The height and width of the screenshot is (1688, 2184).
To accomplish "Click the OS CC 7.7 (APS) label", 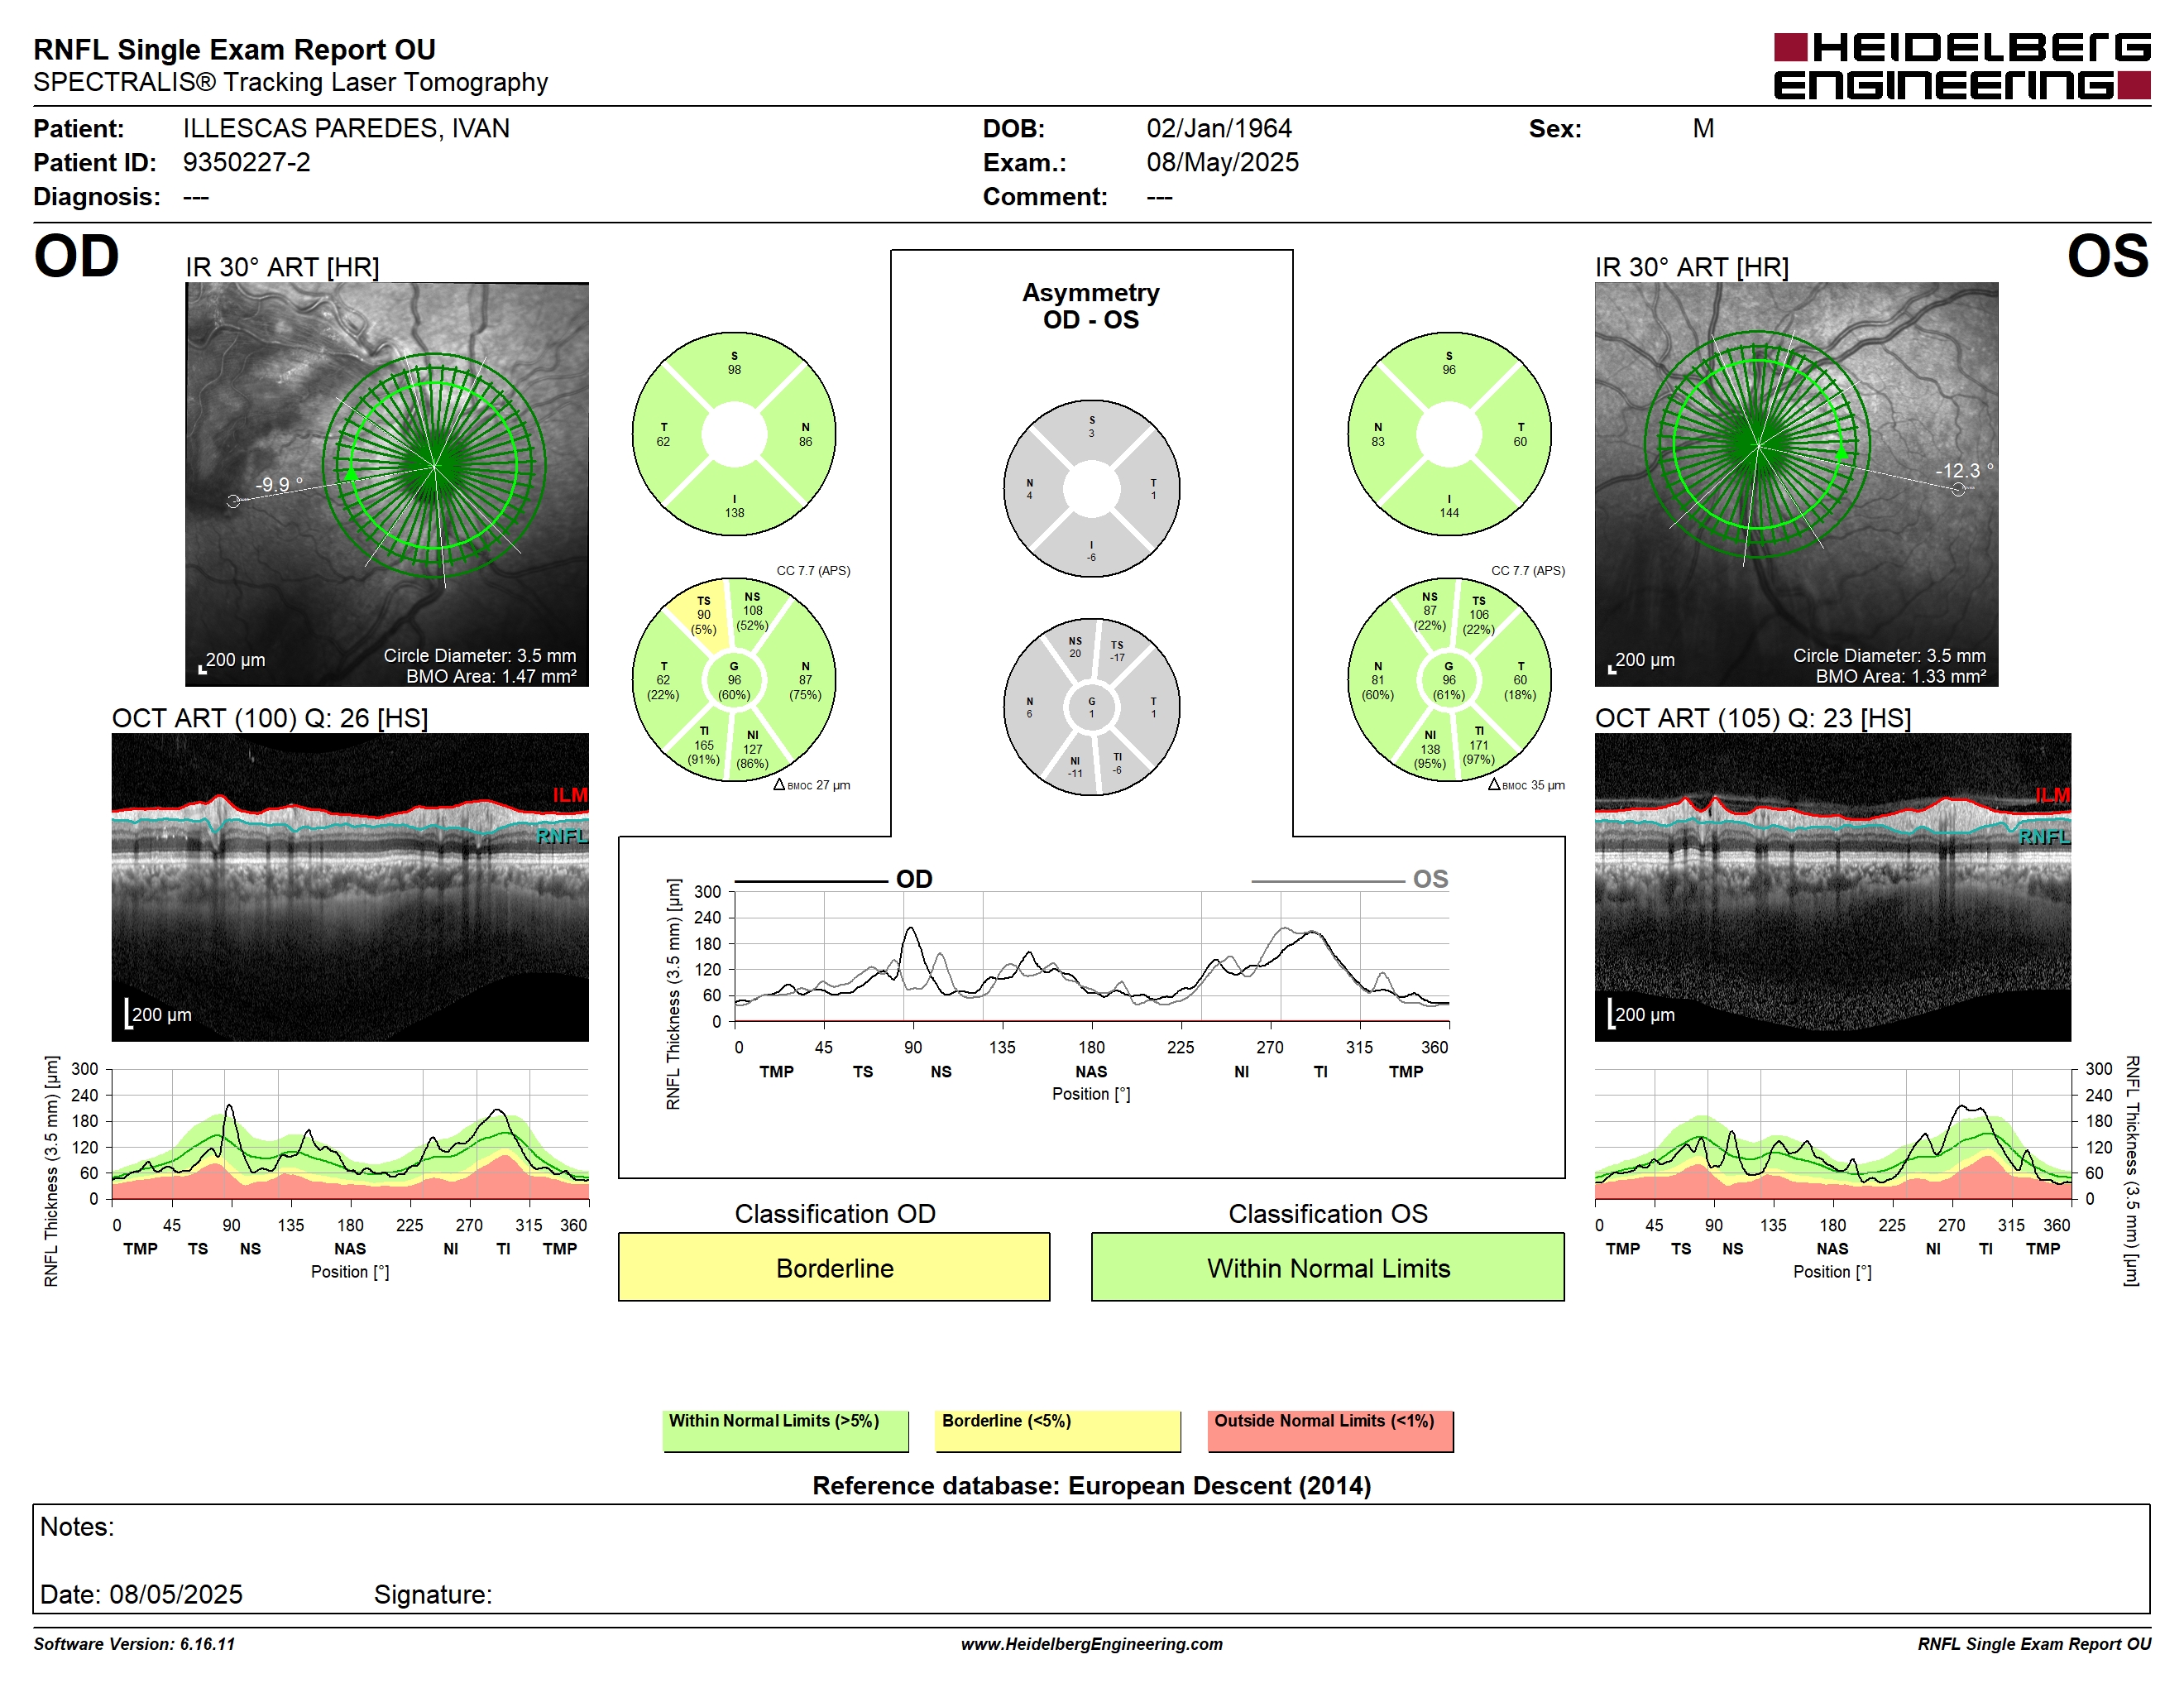I will click(1528, 571).
